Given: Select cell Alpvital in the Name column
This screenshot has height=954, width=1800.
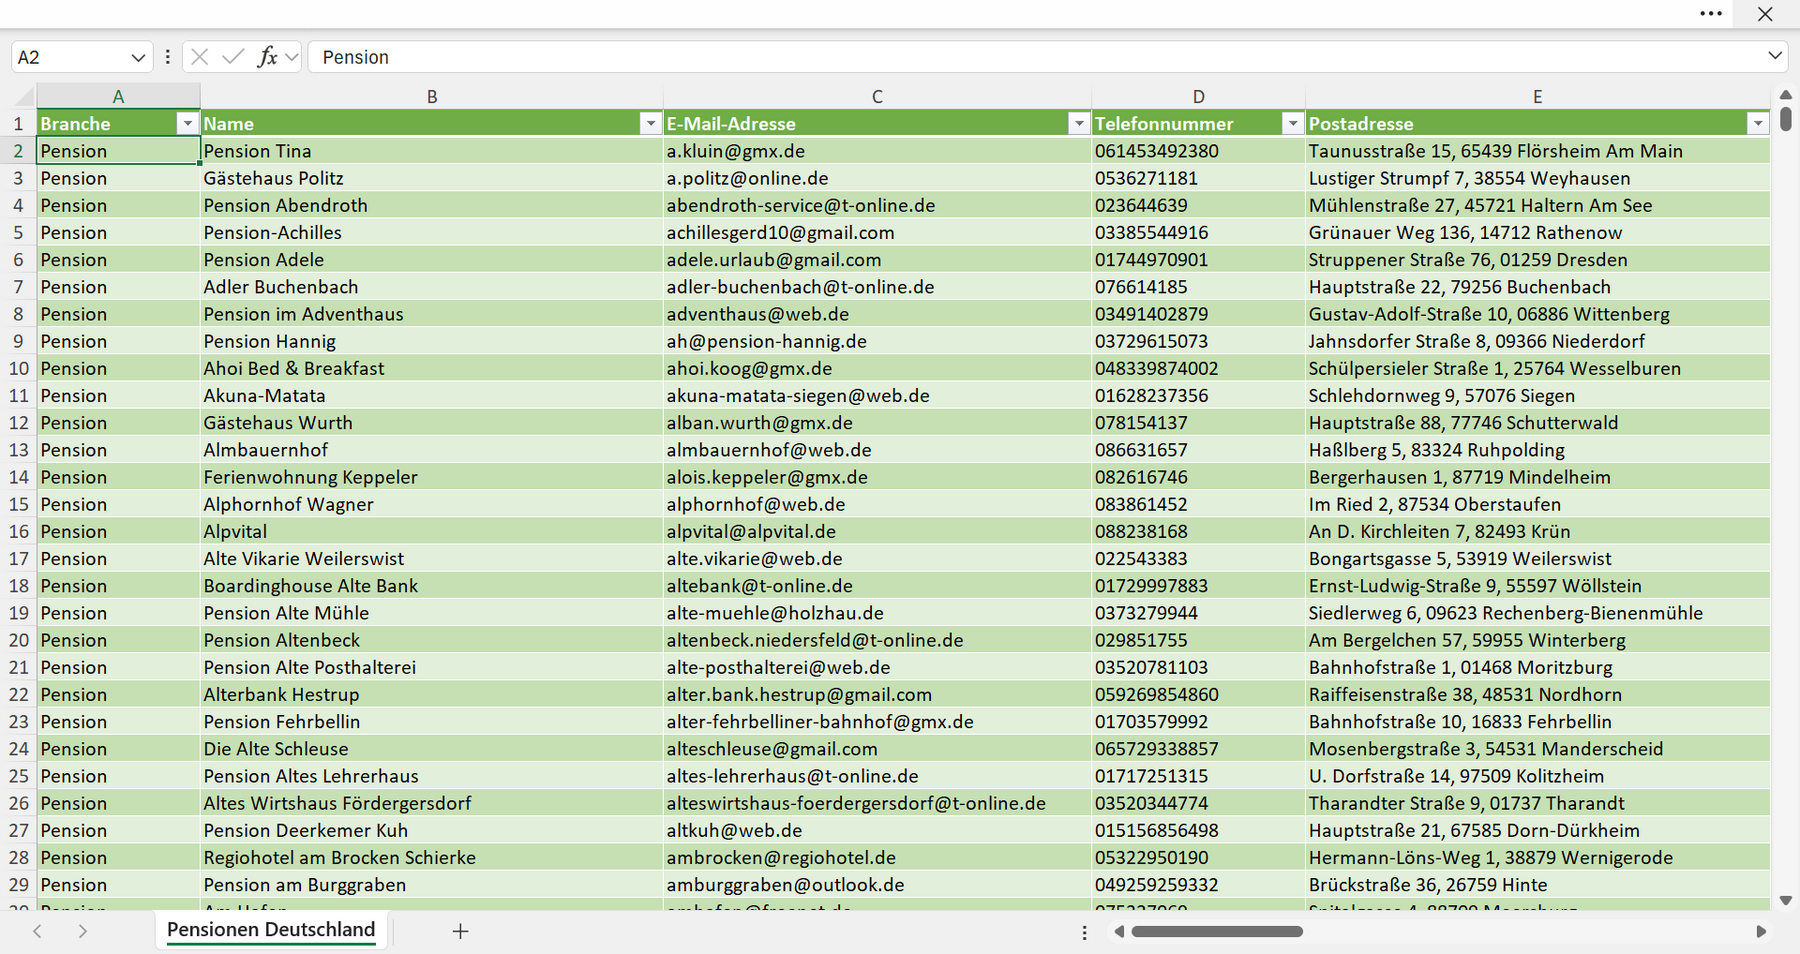Looking at the screenshot, I should 431,531.
